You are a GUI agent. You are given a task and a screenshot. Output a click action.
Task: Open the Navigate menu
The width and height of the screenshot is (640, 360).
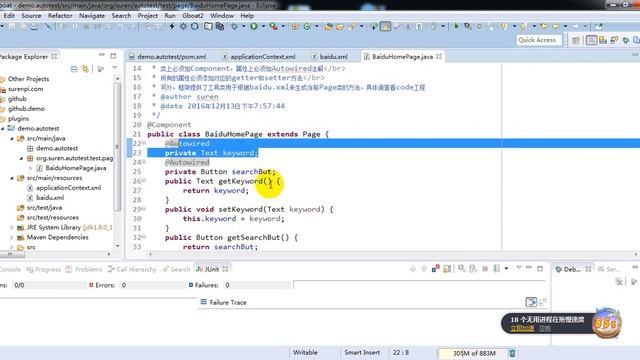tap(92, 16)
